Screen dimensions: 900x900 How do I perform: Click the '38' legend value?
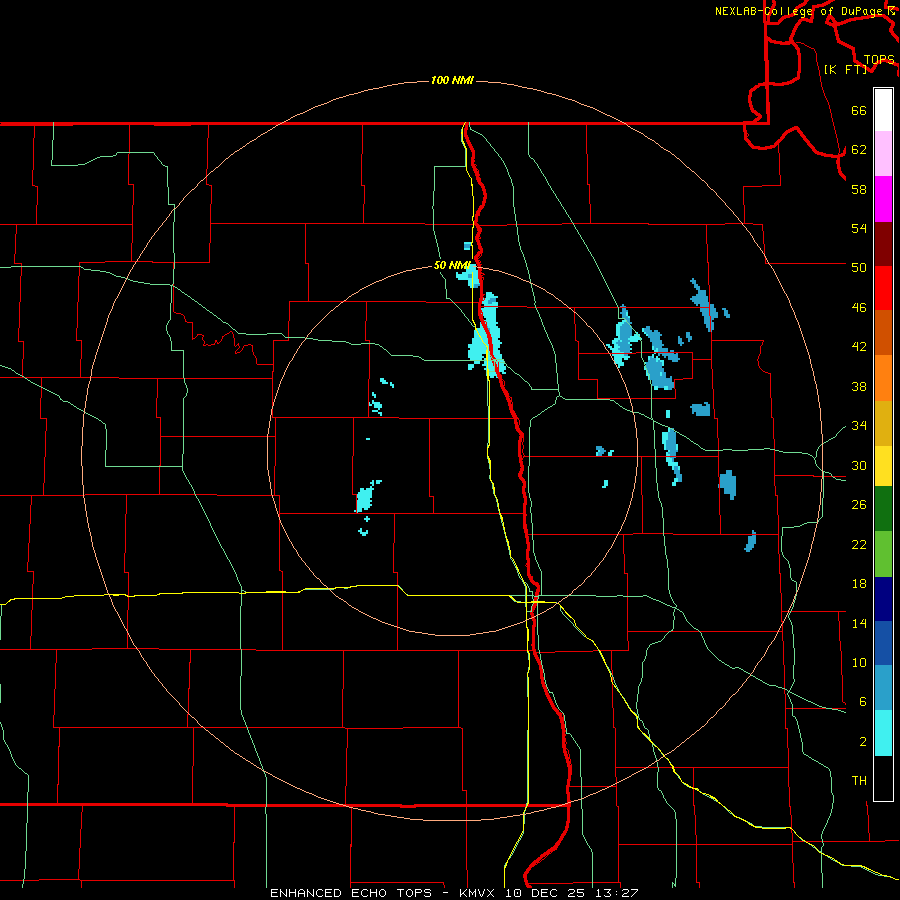point(859,387)
